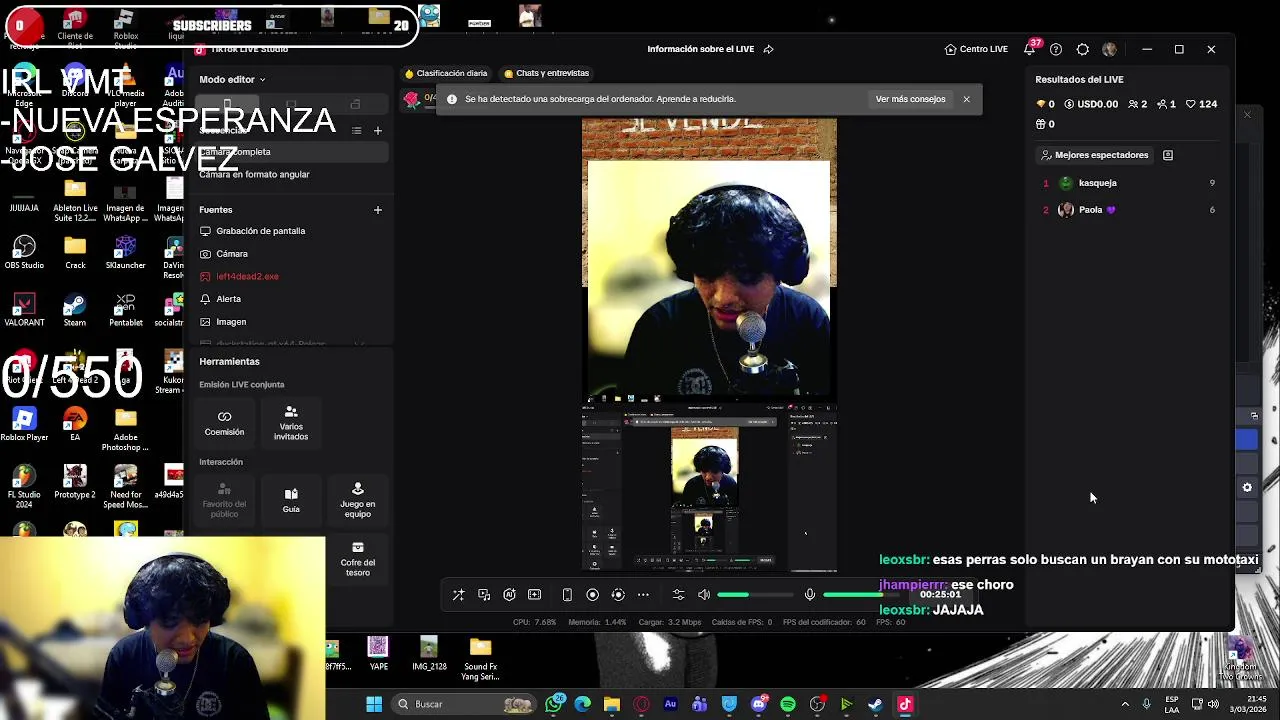Viewport: 1280px width, 720px height.
Task: Click the replay capture icon
Action: coord(618,595)
